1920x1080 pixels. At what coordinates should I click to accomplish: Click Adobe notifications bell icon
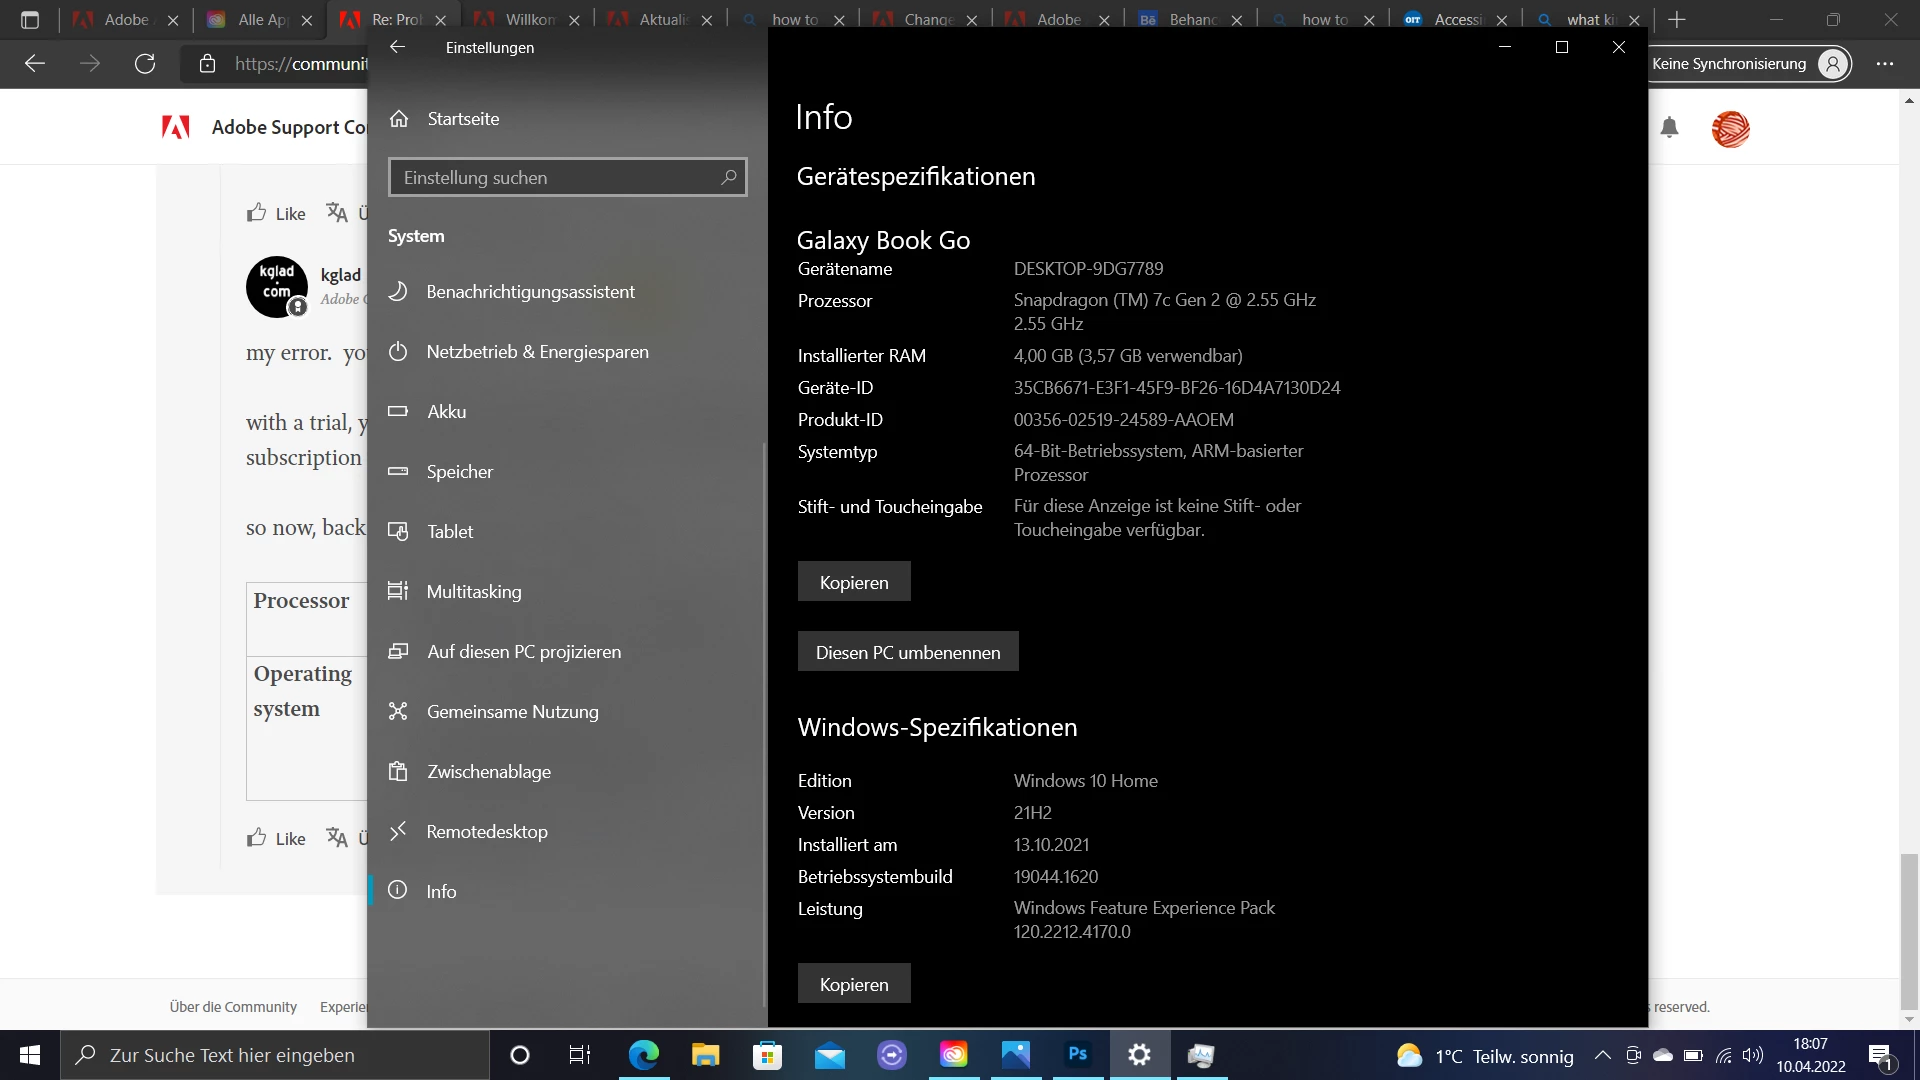click(1669, 128)
